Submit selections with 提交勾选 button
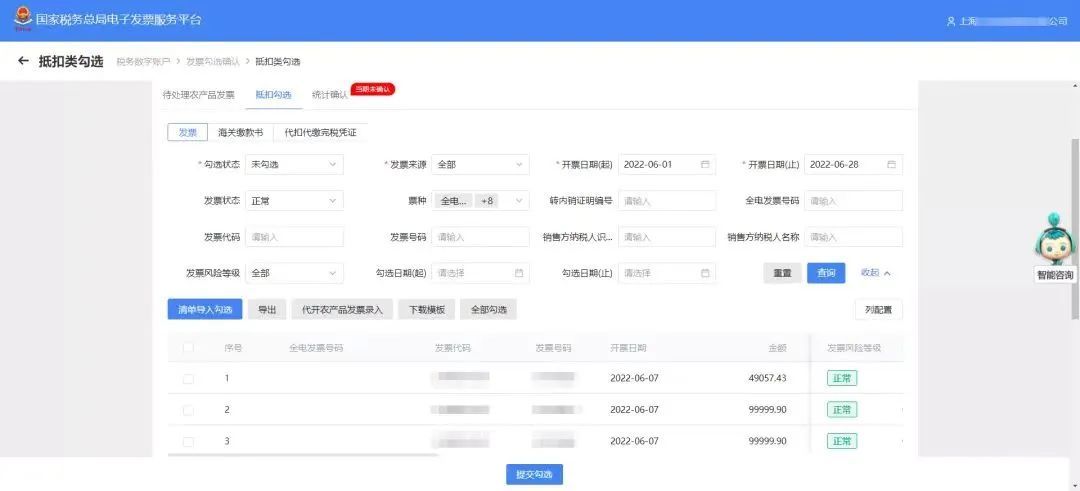This screenshot has width=1080, height=491. (534, 474)
